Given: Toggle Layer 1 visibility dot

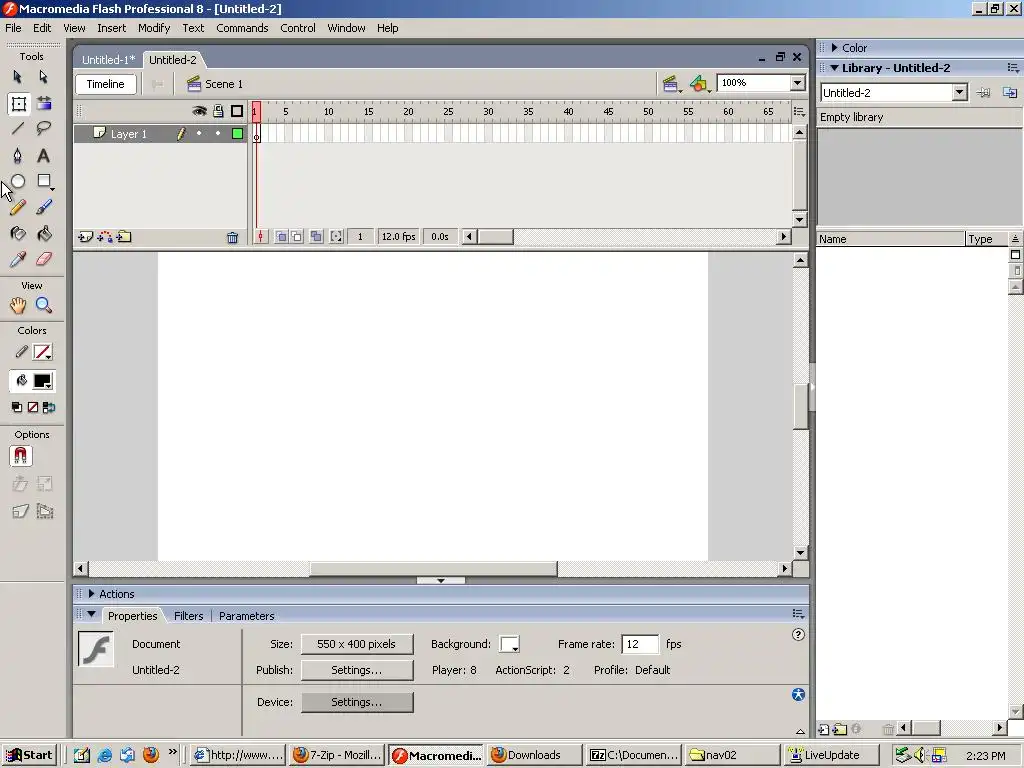Looking at the screenshot, I should pos(199,134).
